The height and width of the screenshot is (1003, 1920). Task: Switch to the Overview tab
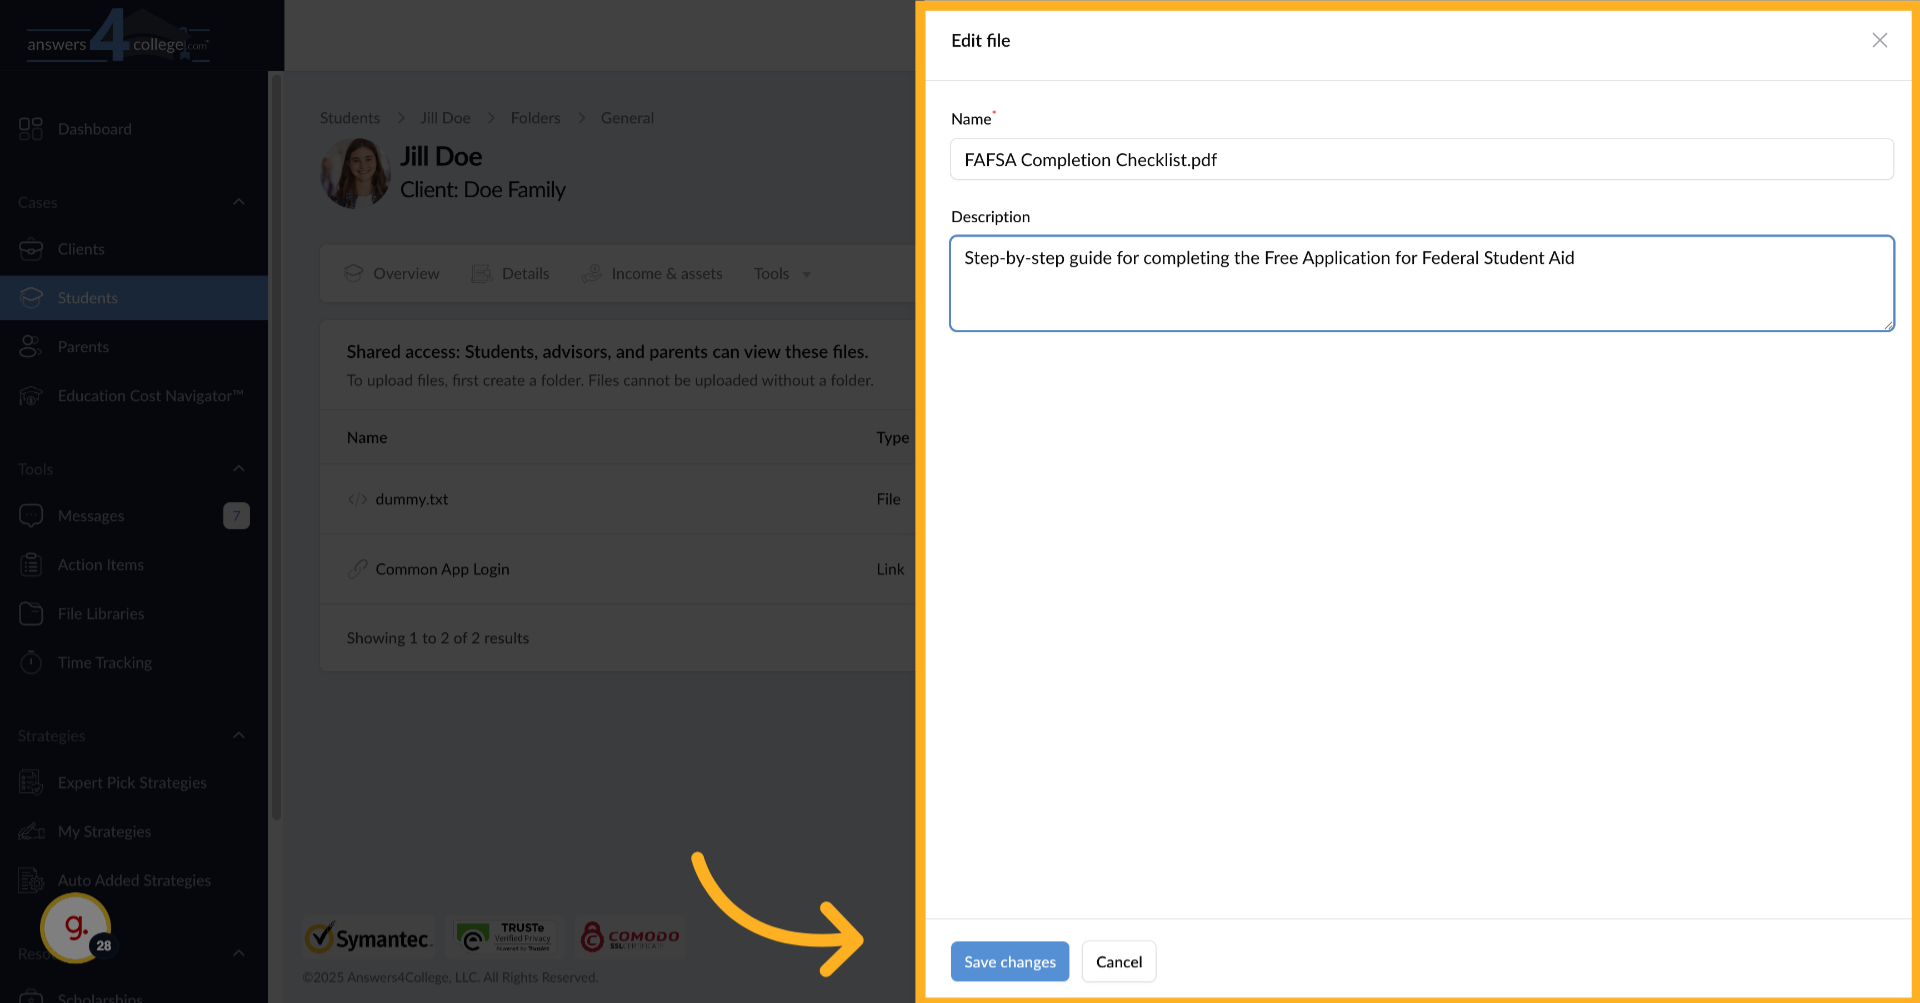click(x=392, y=274)
